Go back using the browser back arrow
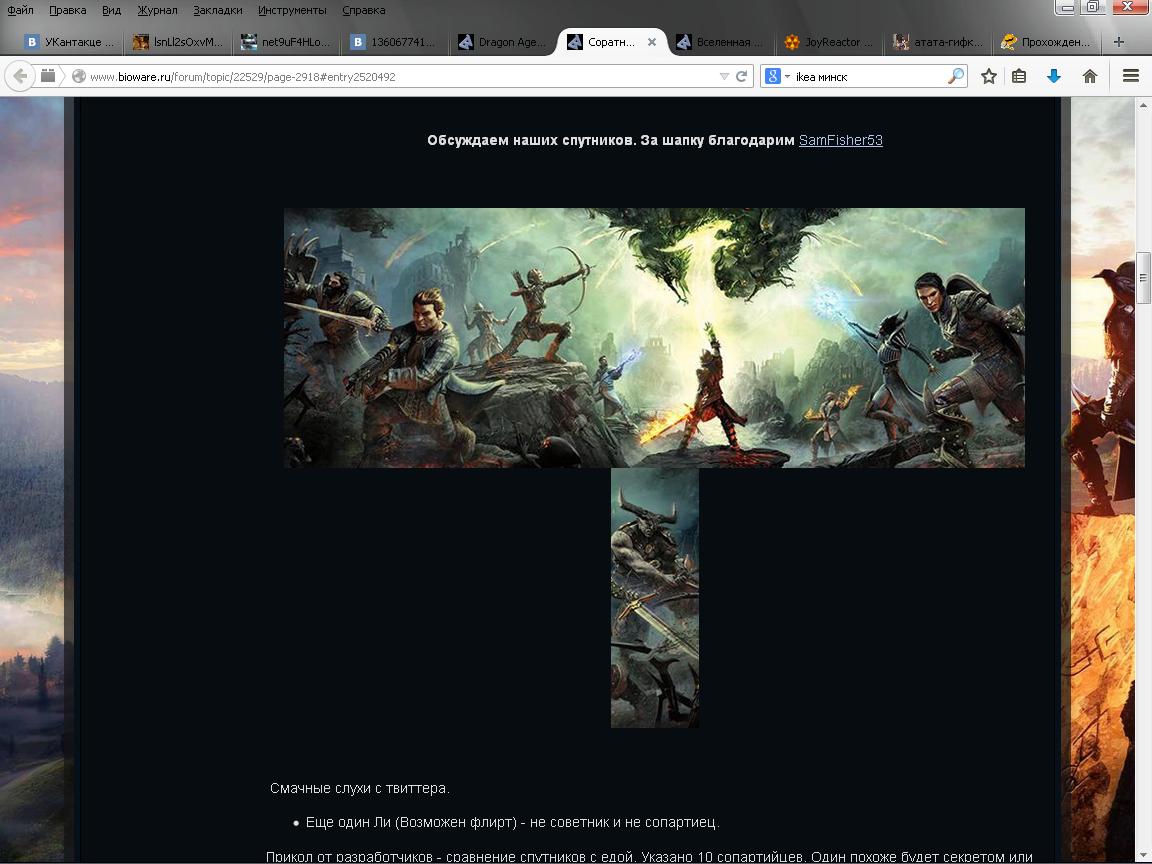The image size is (1152, 864). (21, 76)
